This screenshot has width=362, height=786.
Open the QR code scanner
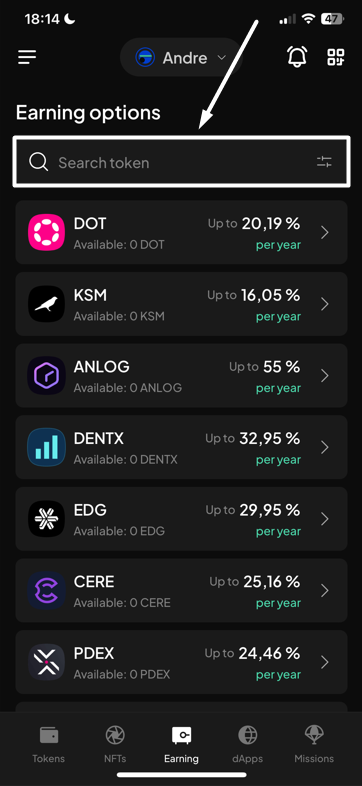[336, 57]
